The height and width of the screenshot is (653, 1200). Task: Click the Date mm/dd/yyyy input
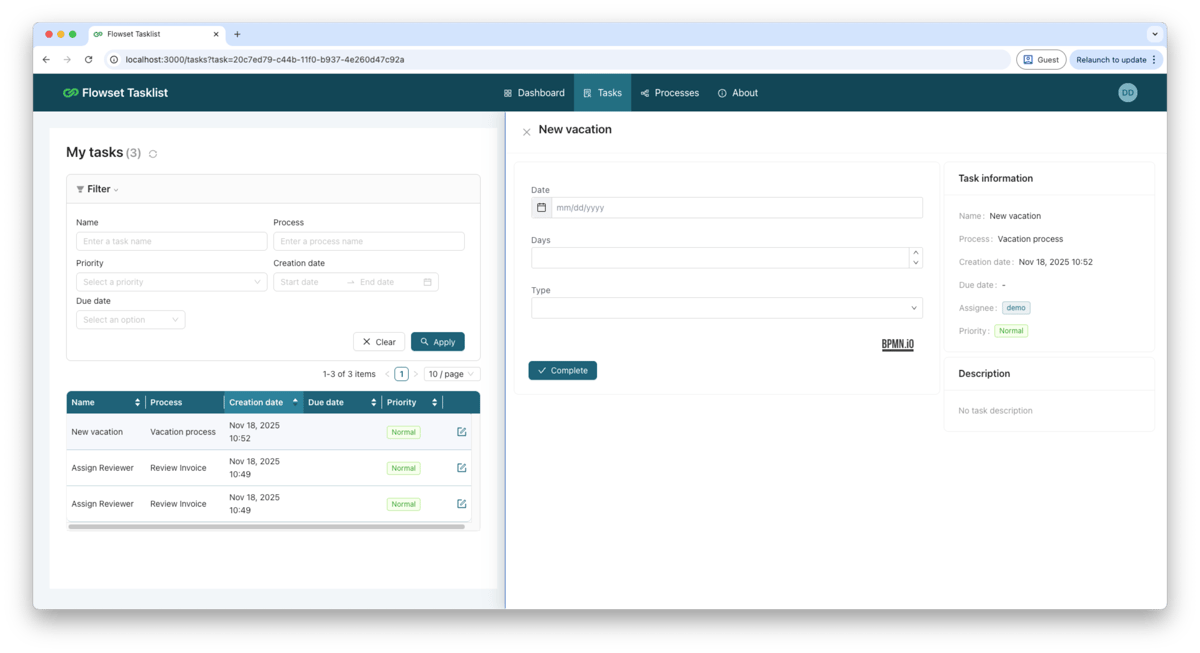point(737,208)
